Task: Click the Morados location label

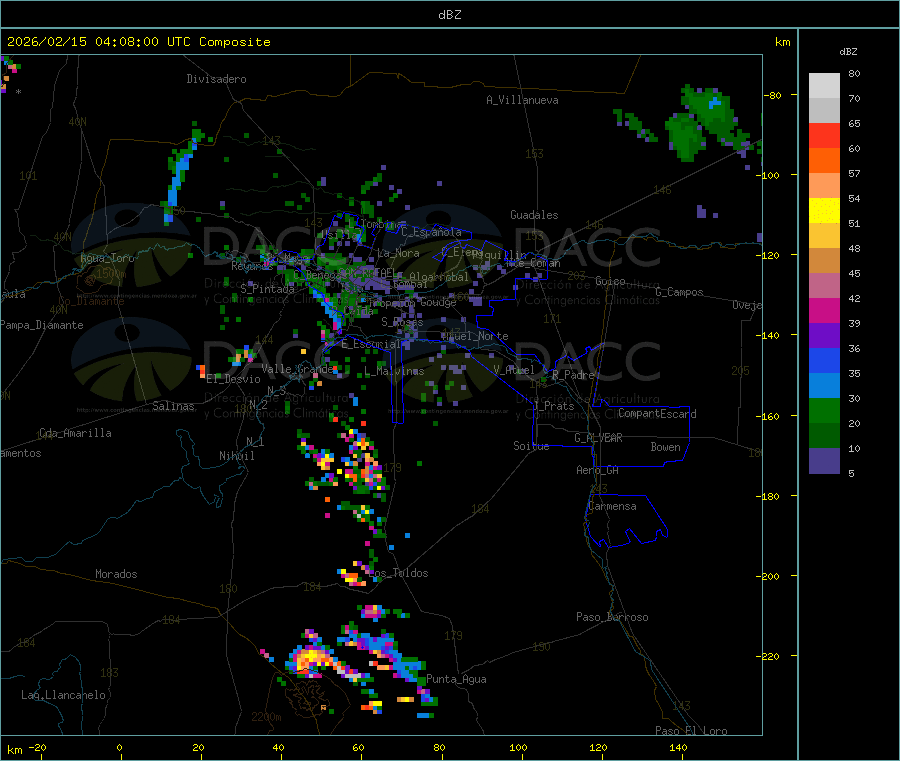Action: 116,574
